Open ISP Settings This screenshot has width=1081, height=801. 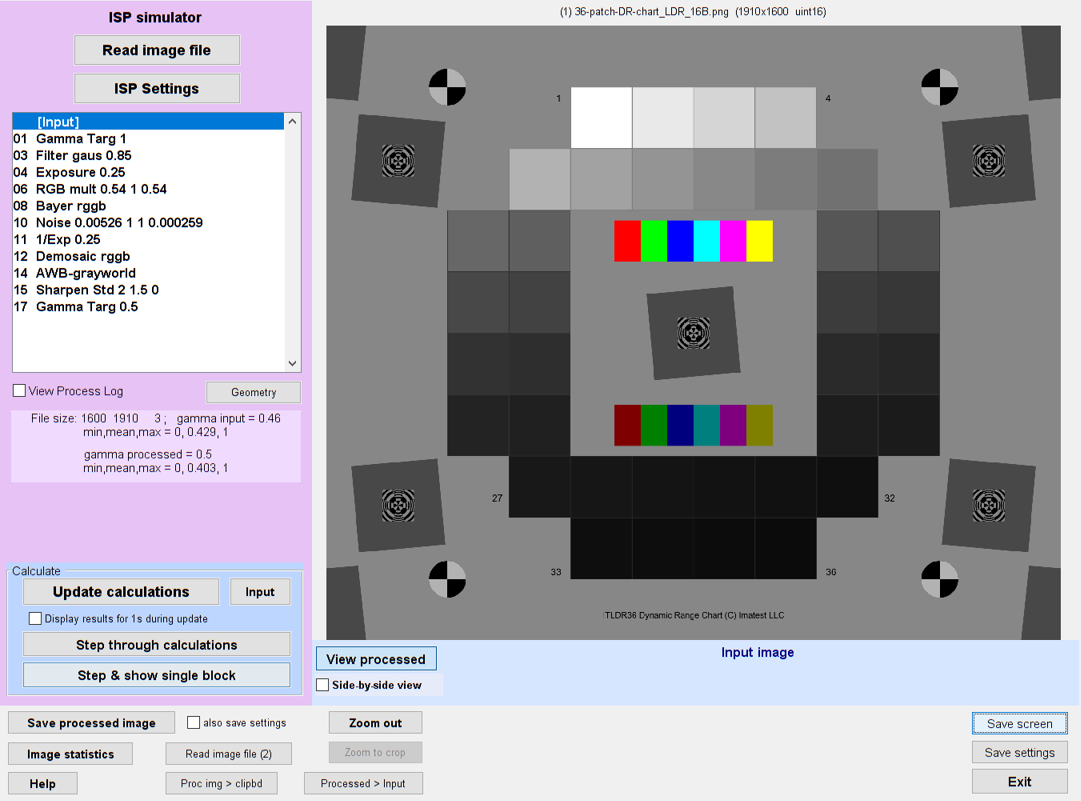(x=157, y=88)
